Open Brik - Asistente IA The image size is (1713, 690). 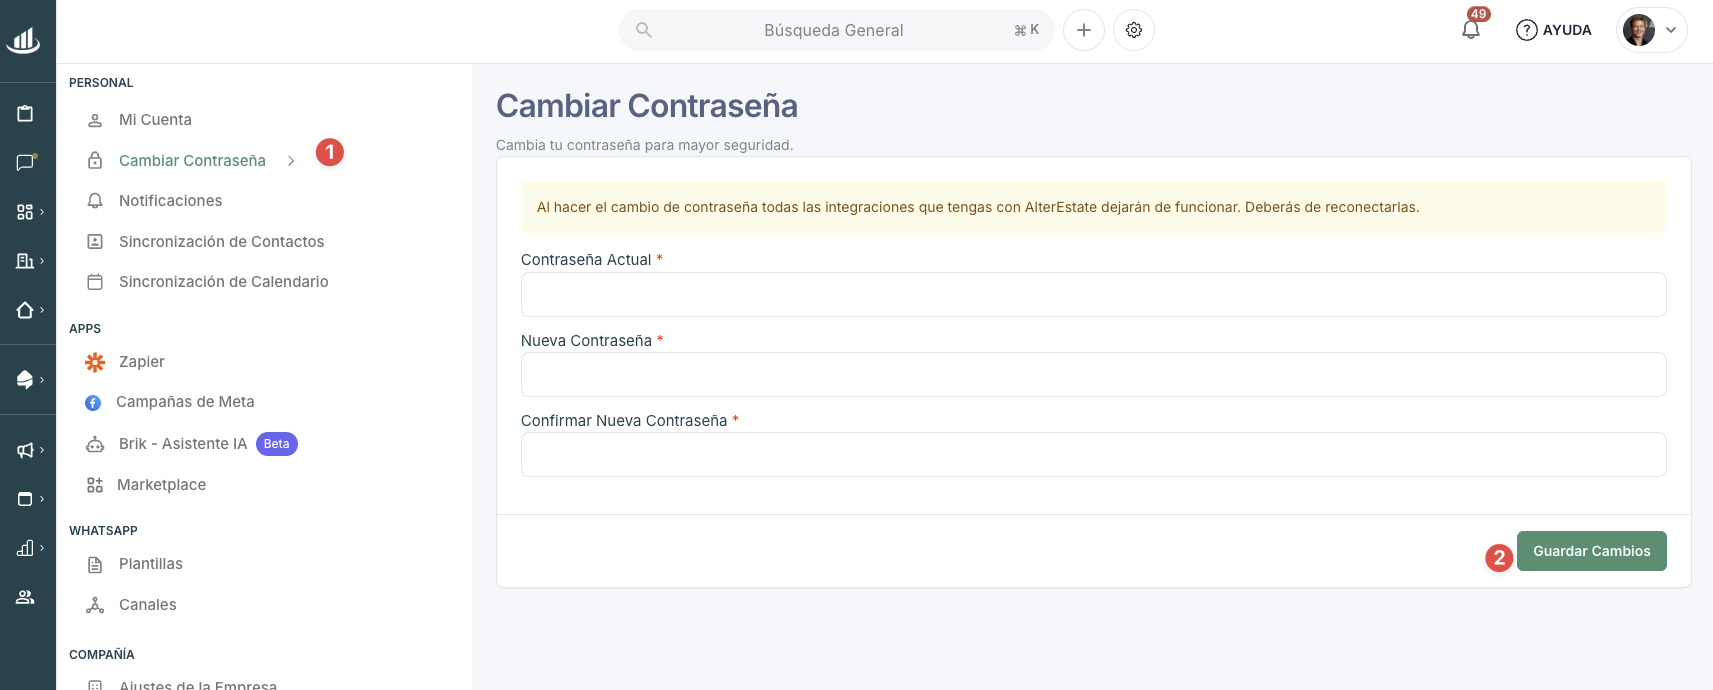click(182, 444)
